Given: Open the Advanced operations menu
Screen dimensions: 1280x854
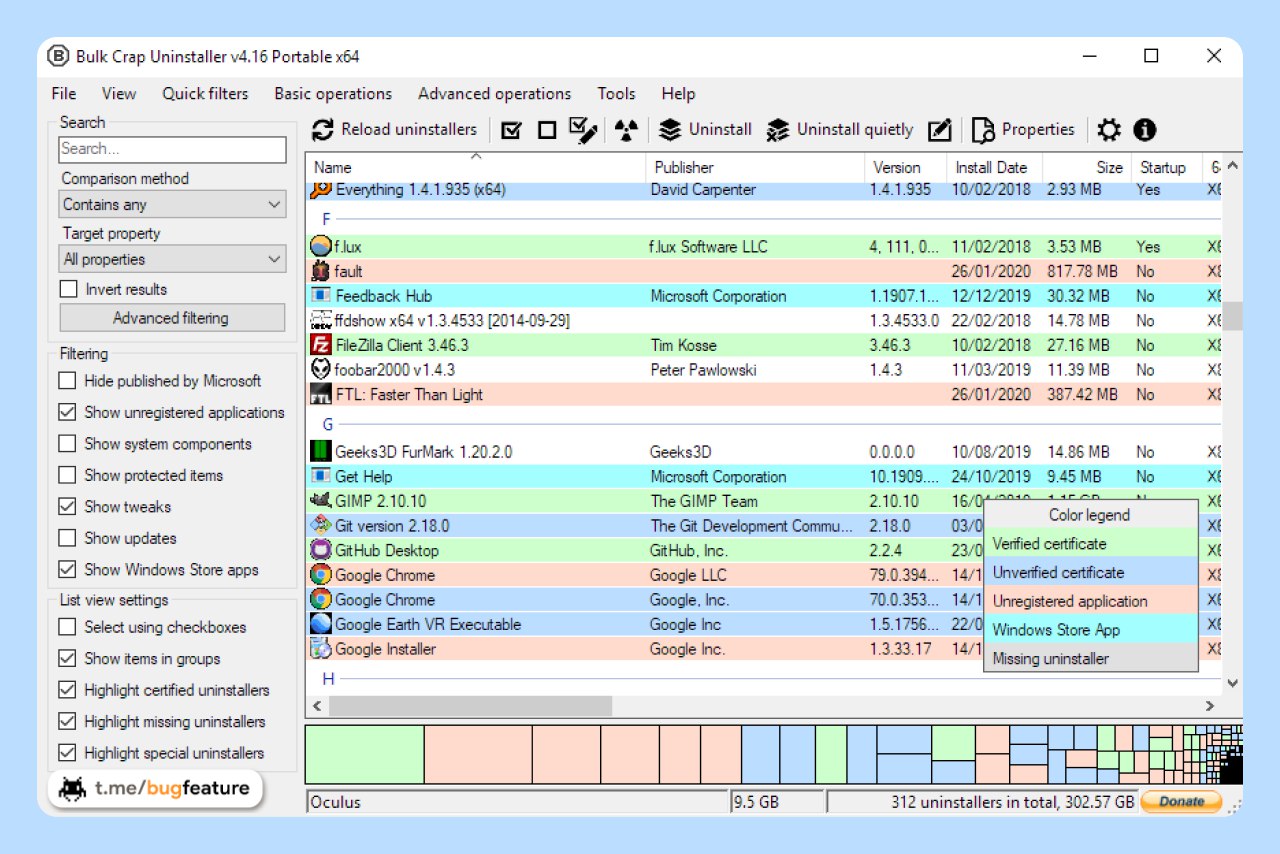Looking at the screenshot, I should tap(495, 93).
